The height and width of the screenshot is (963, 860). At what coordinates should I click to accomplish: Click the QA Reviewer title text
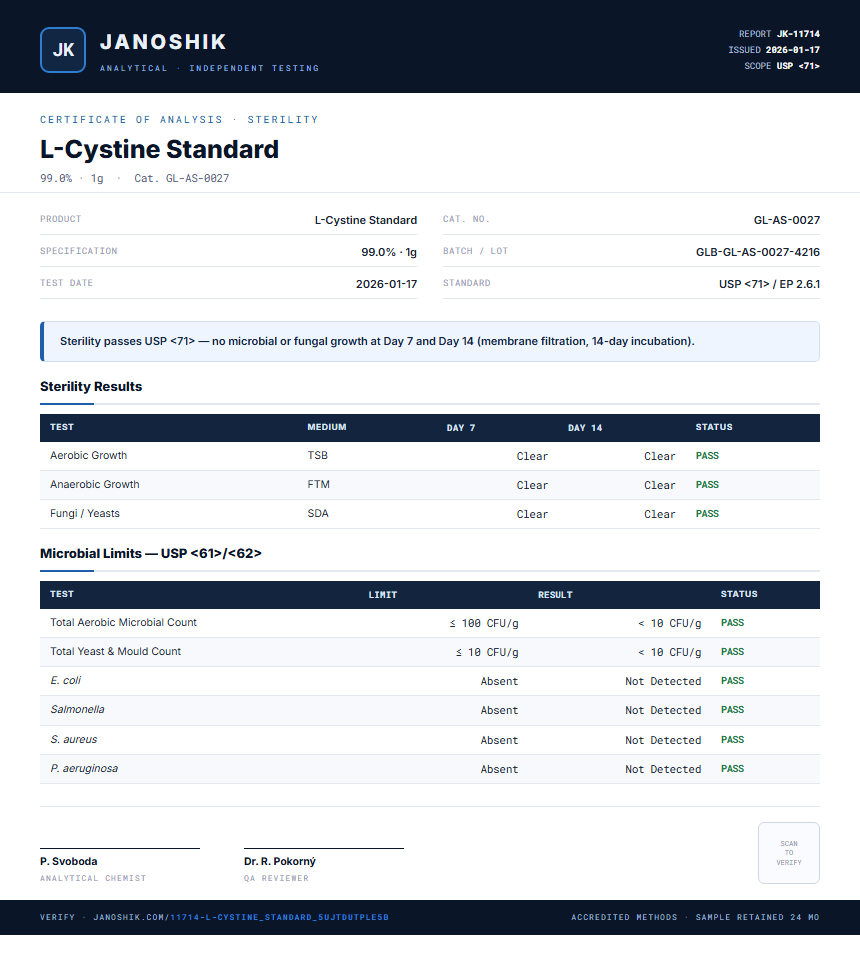[x=276, y=878]
